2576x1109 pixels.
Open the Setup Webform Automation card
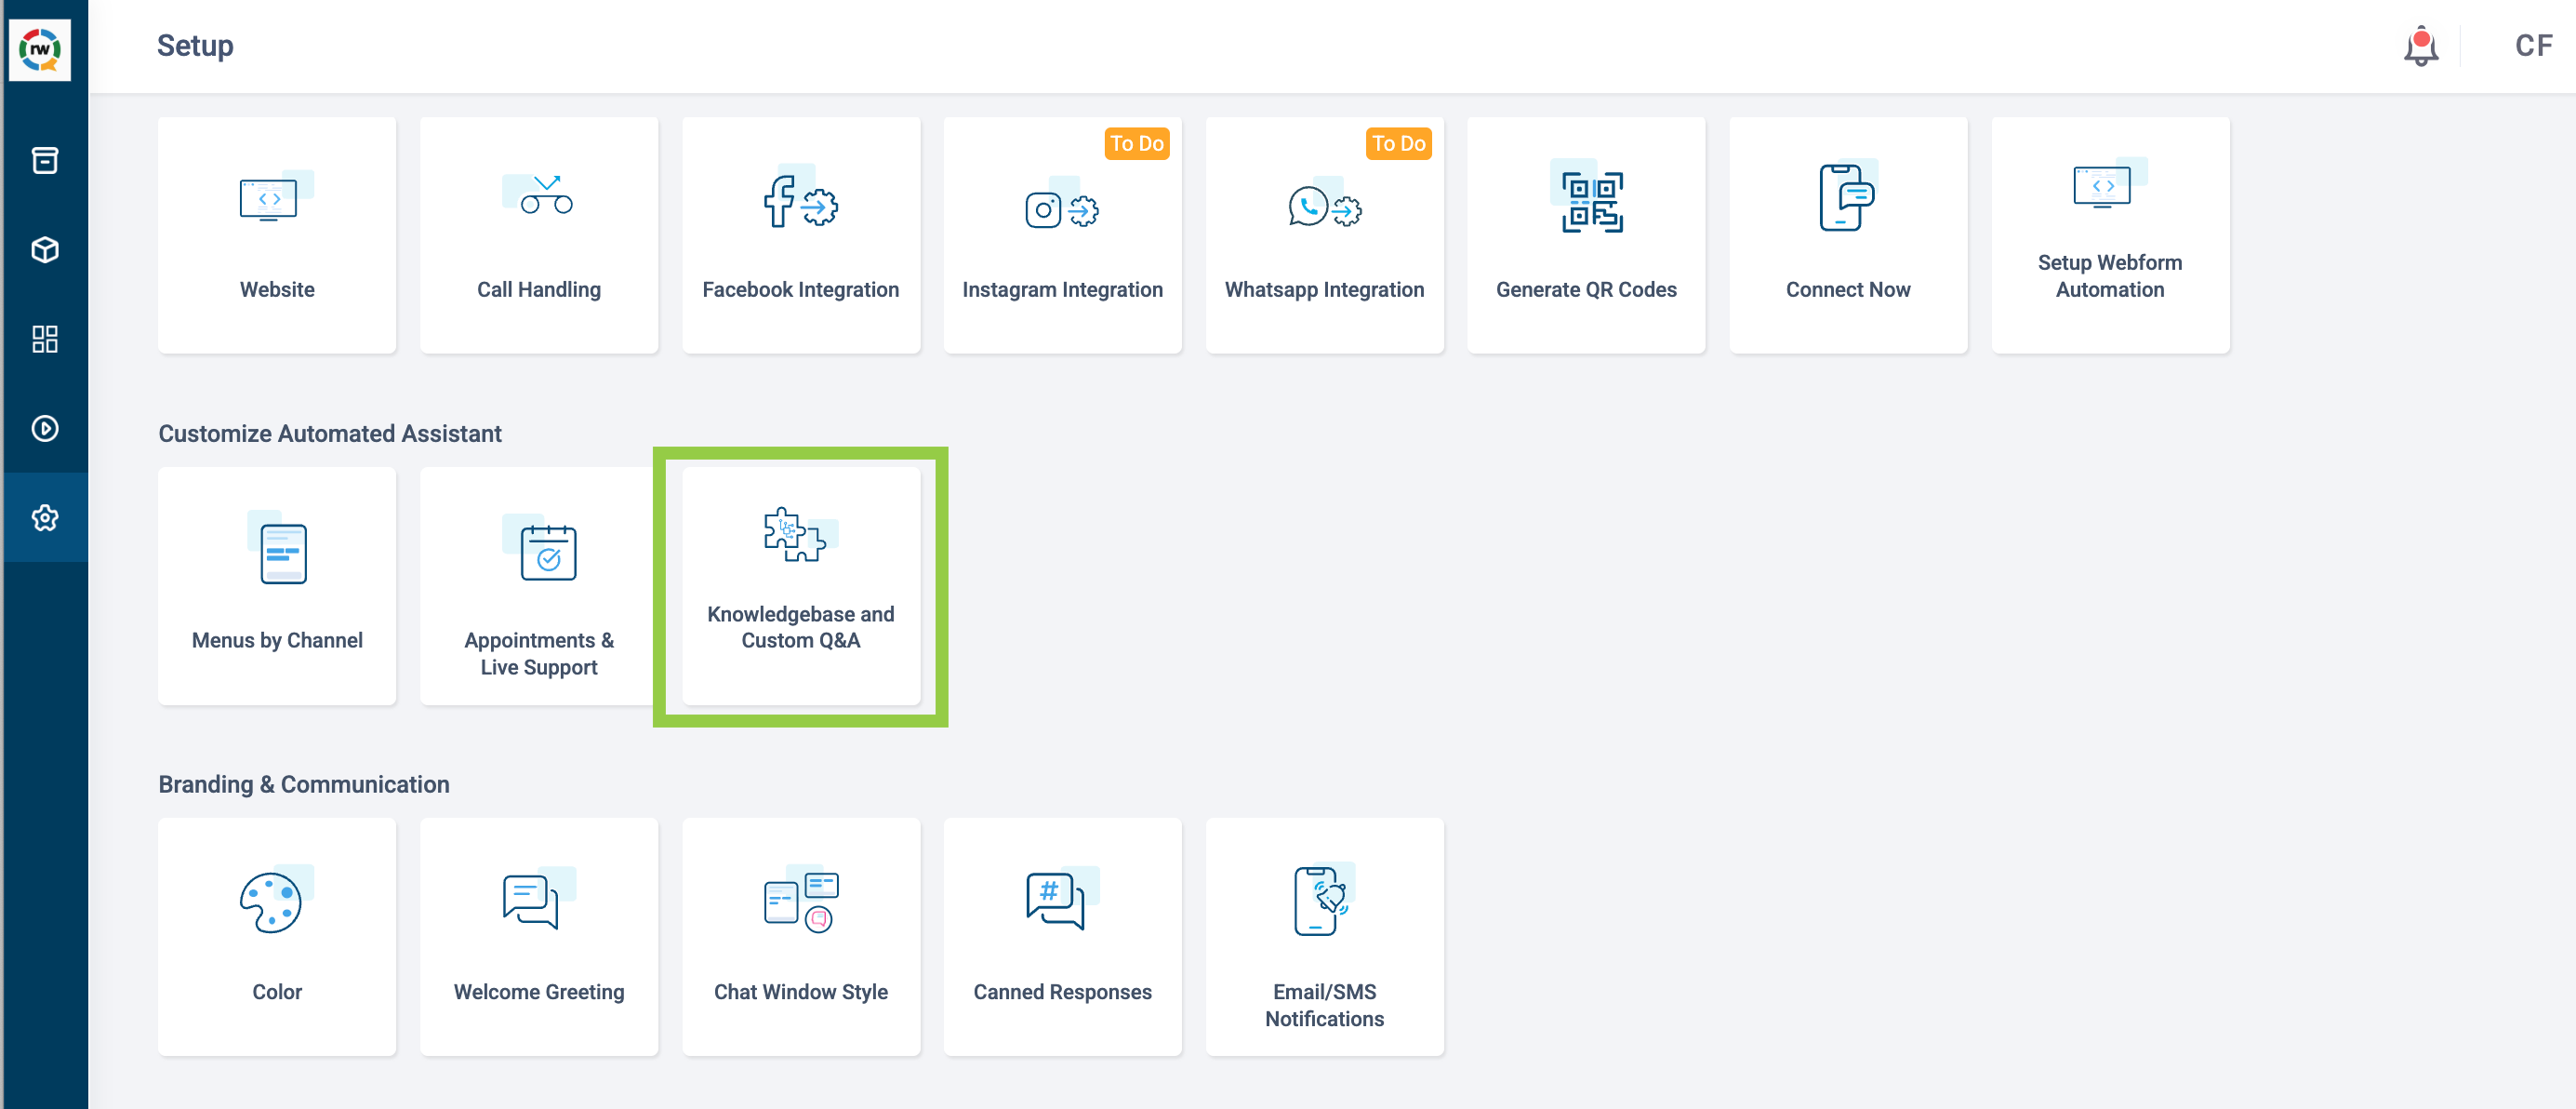2110,235
